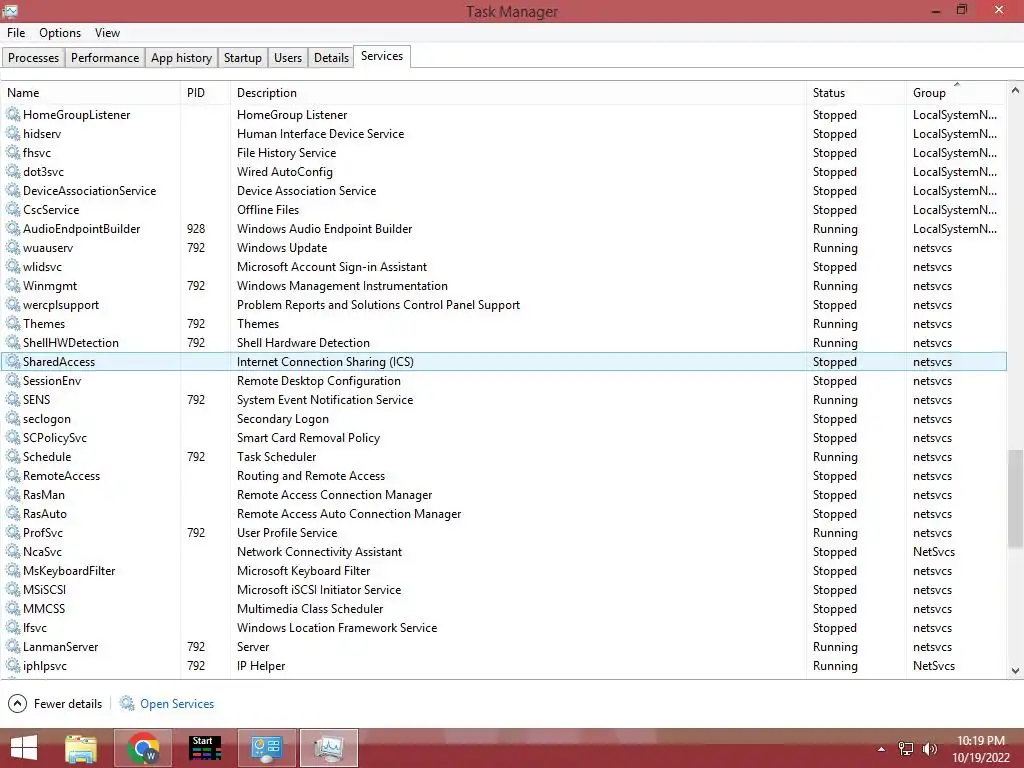This screenshot has height=768, width=1024.
Task: Open the Start menu app taskbar icon
Action: point(204,748)
